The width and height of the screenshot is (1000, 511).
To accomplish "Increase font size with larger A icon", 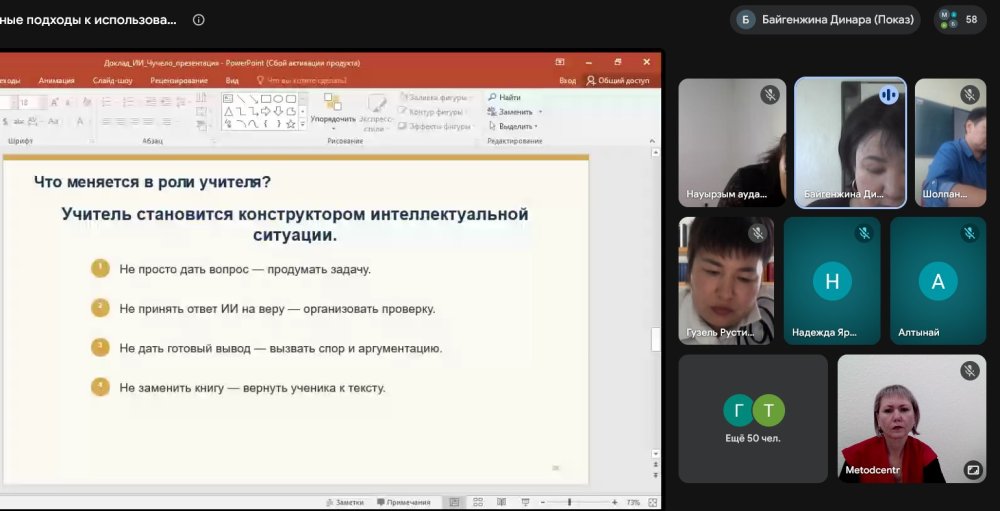I will coord(54,102).
